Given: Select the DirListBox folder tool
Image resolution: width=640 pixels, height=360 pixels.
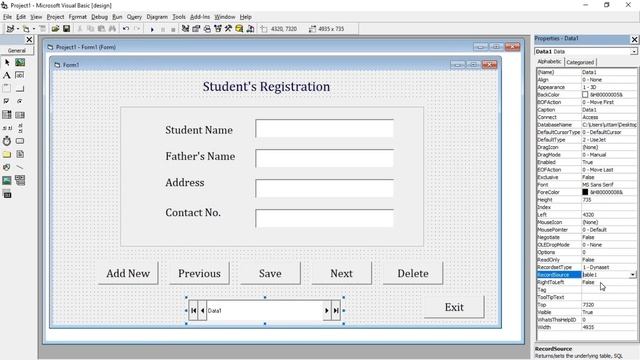Looking at the screenshot, I should pyautogui.click(x=7, y=154).
